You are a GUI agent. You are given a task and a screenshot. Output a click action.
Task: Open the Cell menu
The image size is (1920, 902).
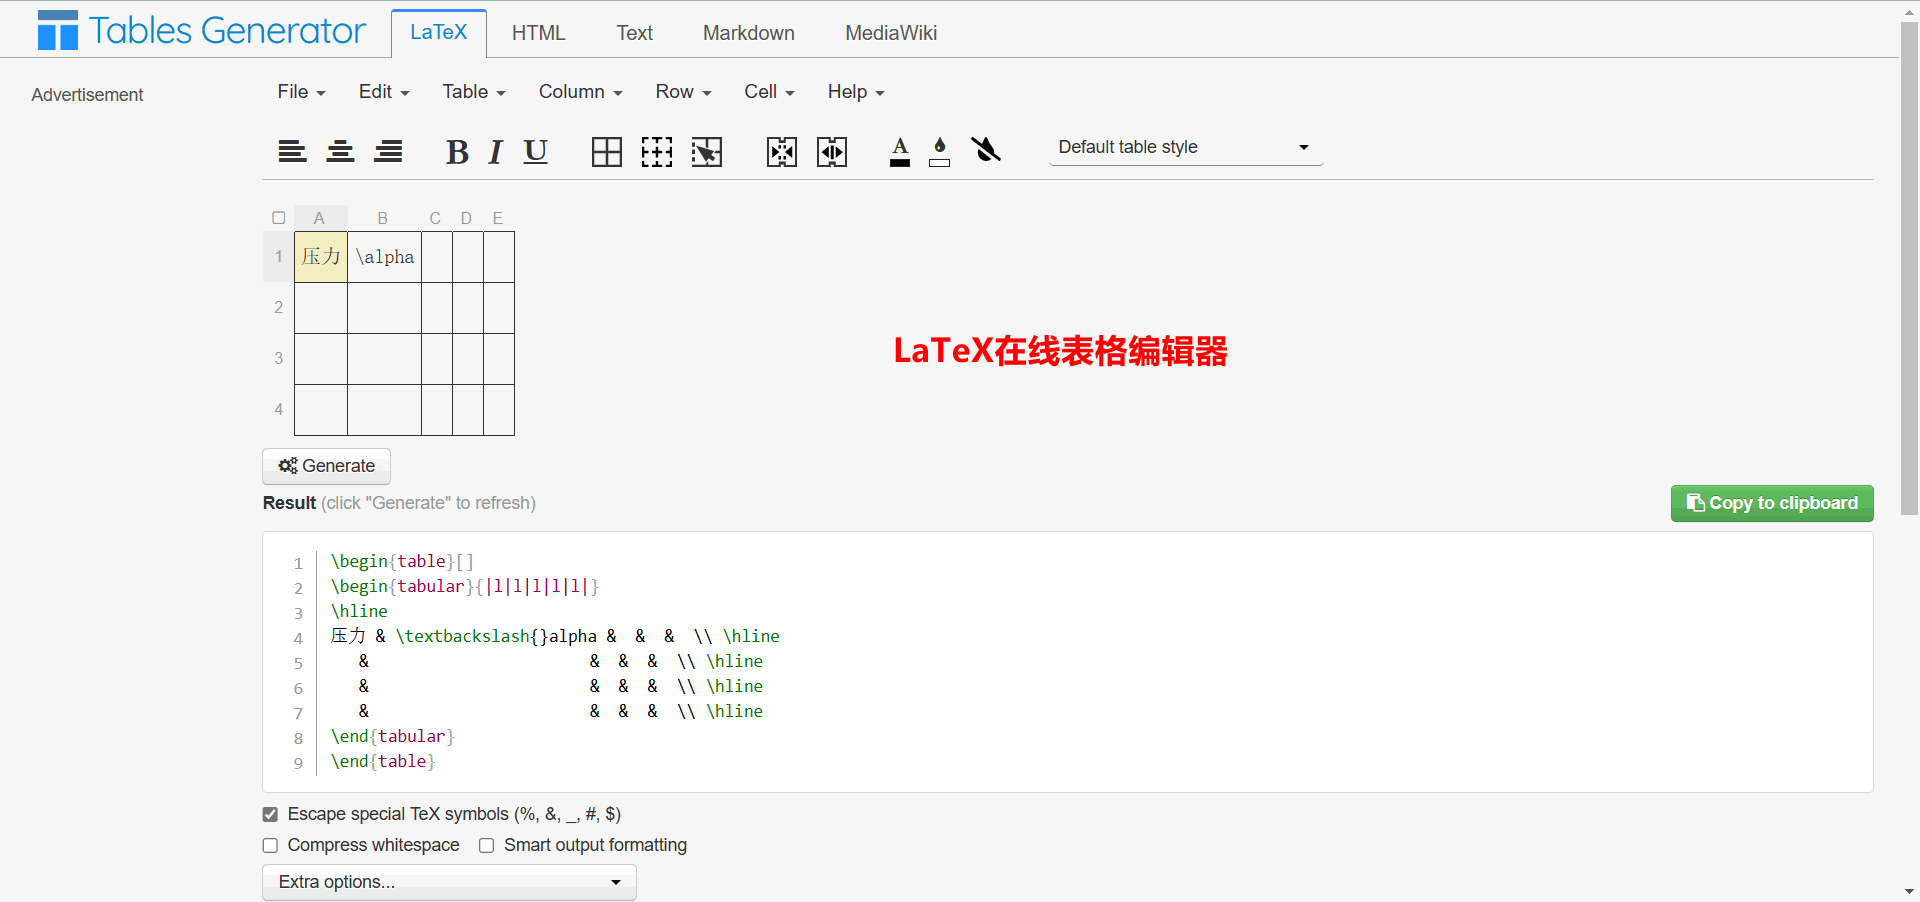[x=769, y=92]
